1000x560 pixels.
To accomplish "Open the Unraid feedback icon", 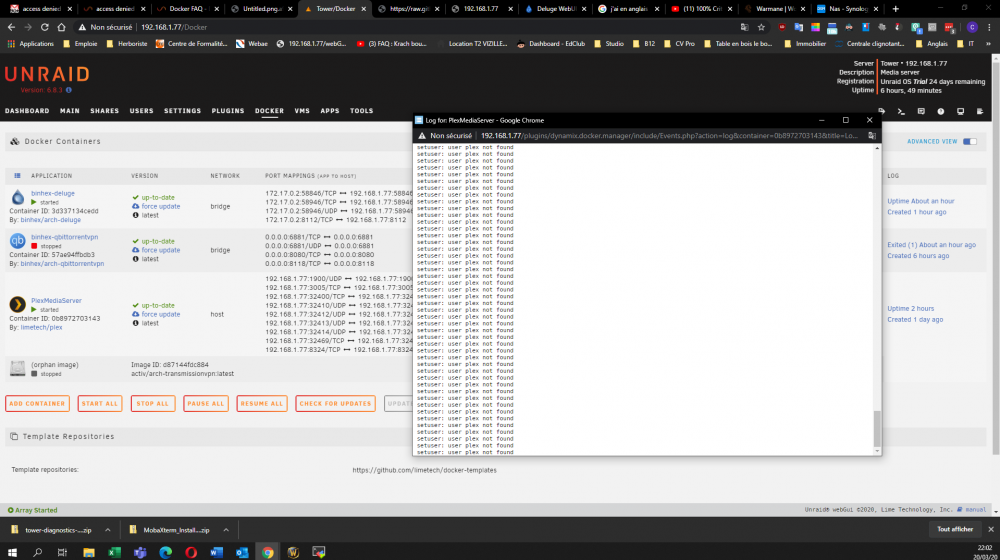I will click(921, 111).
